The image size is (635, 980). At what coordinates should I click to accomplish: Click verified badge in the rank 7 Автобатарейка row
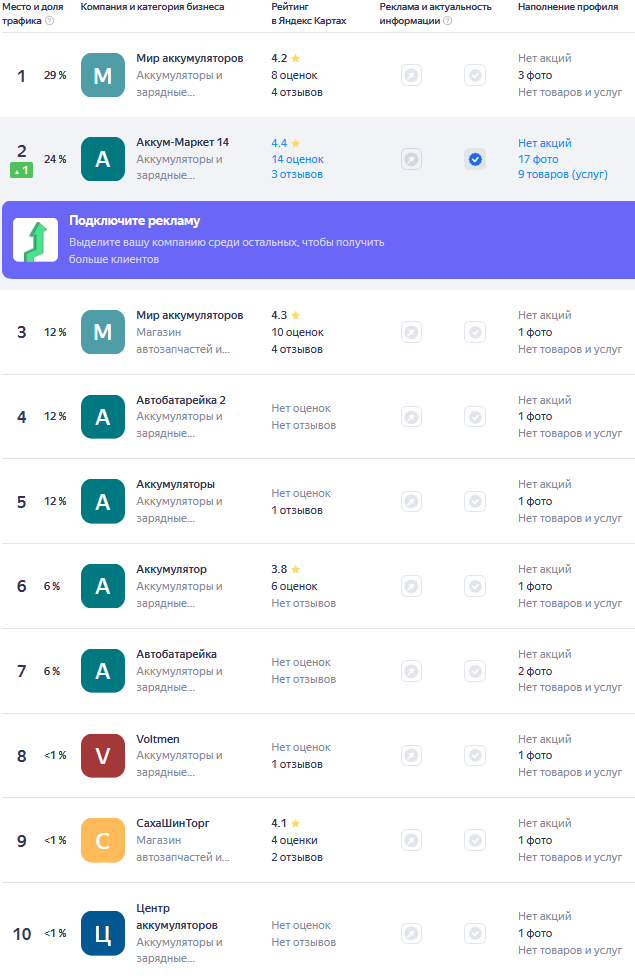476,671
